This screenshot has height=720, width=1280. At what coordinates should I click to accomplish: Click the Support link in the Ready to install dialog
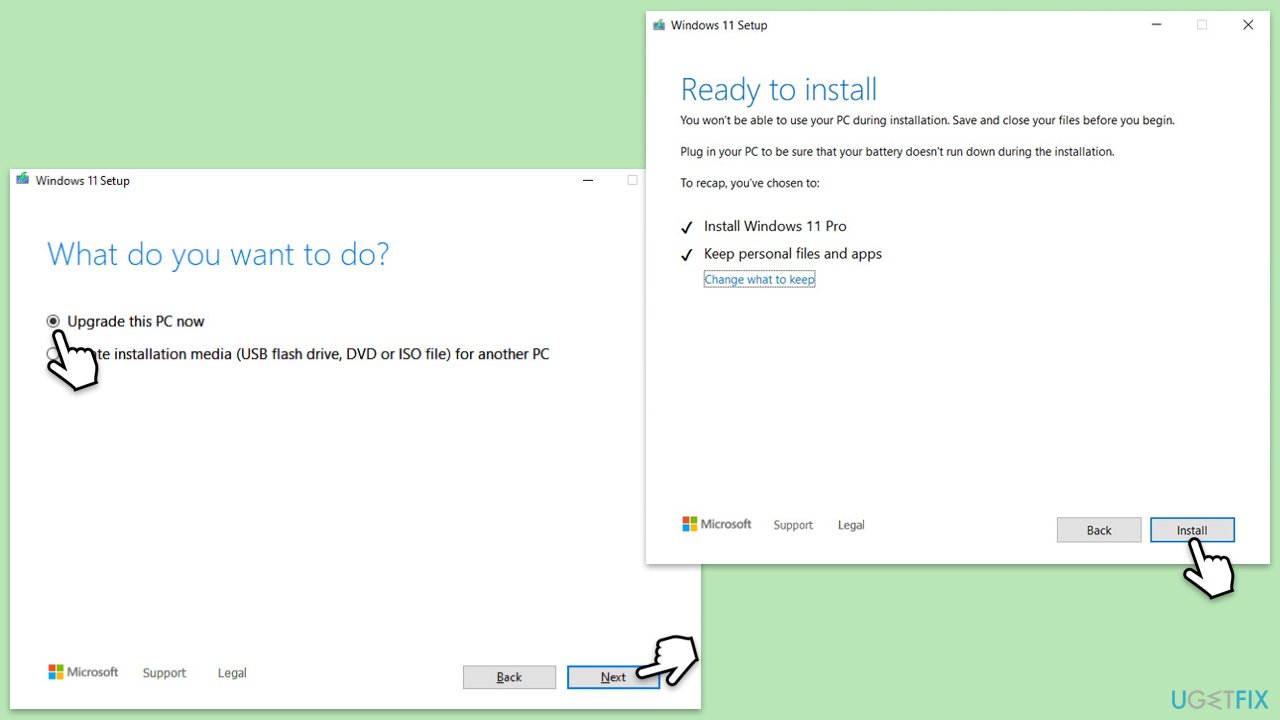(792, 524)
